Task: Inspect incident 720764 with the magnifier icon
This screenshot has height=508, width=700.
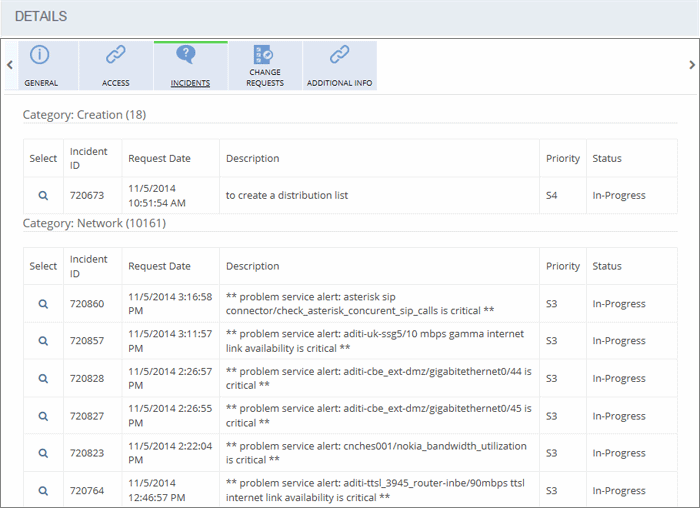Action: click(x=43, y=491)
